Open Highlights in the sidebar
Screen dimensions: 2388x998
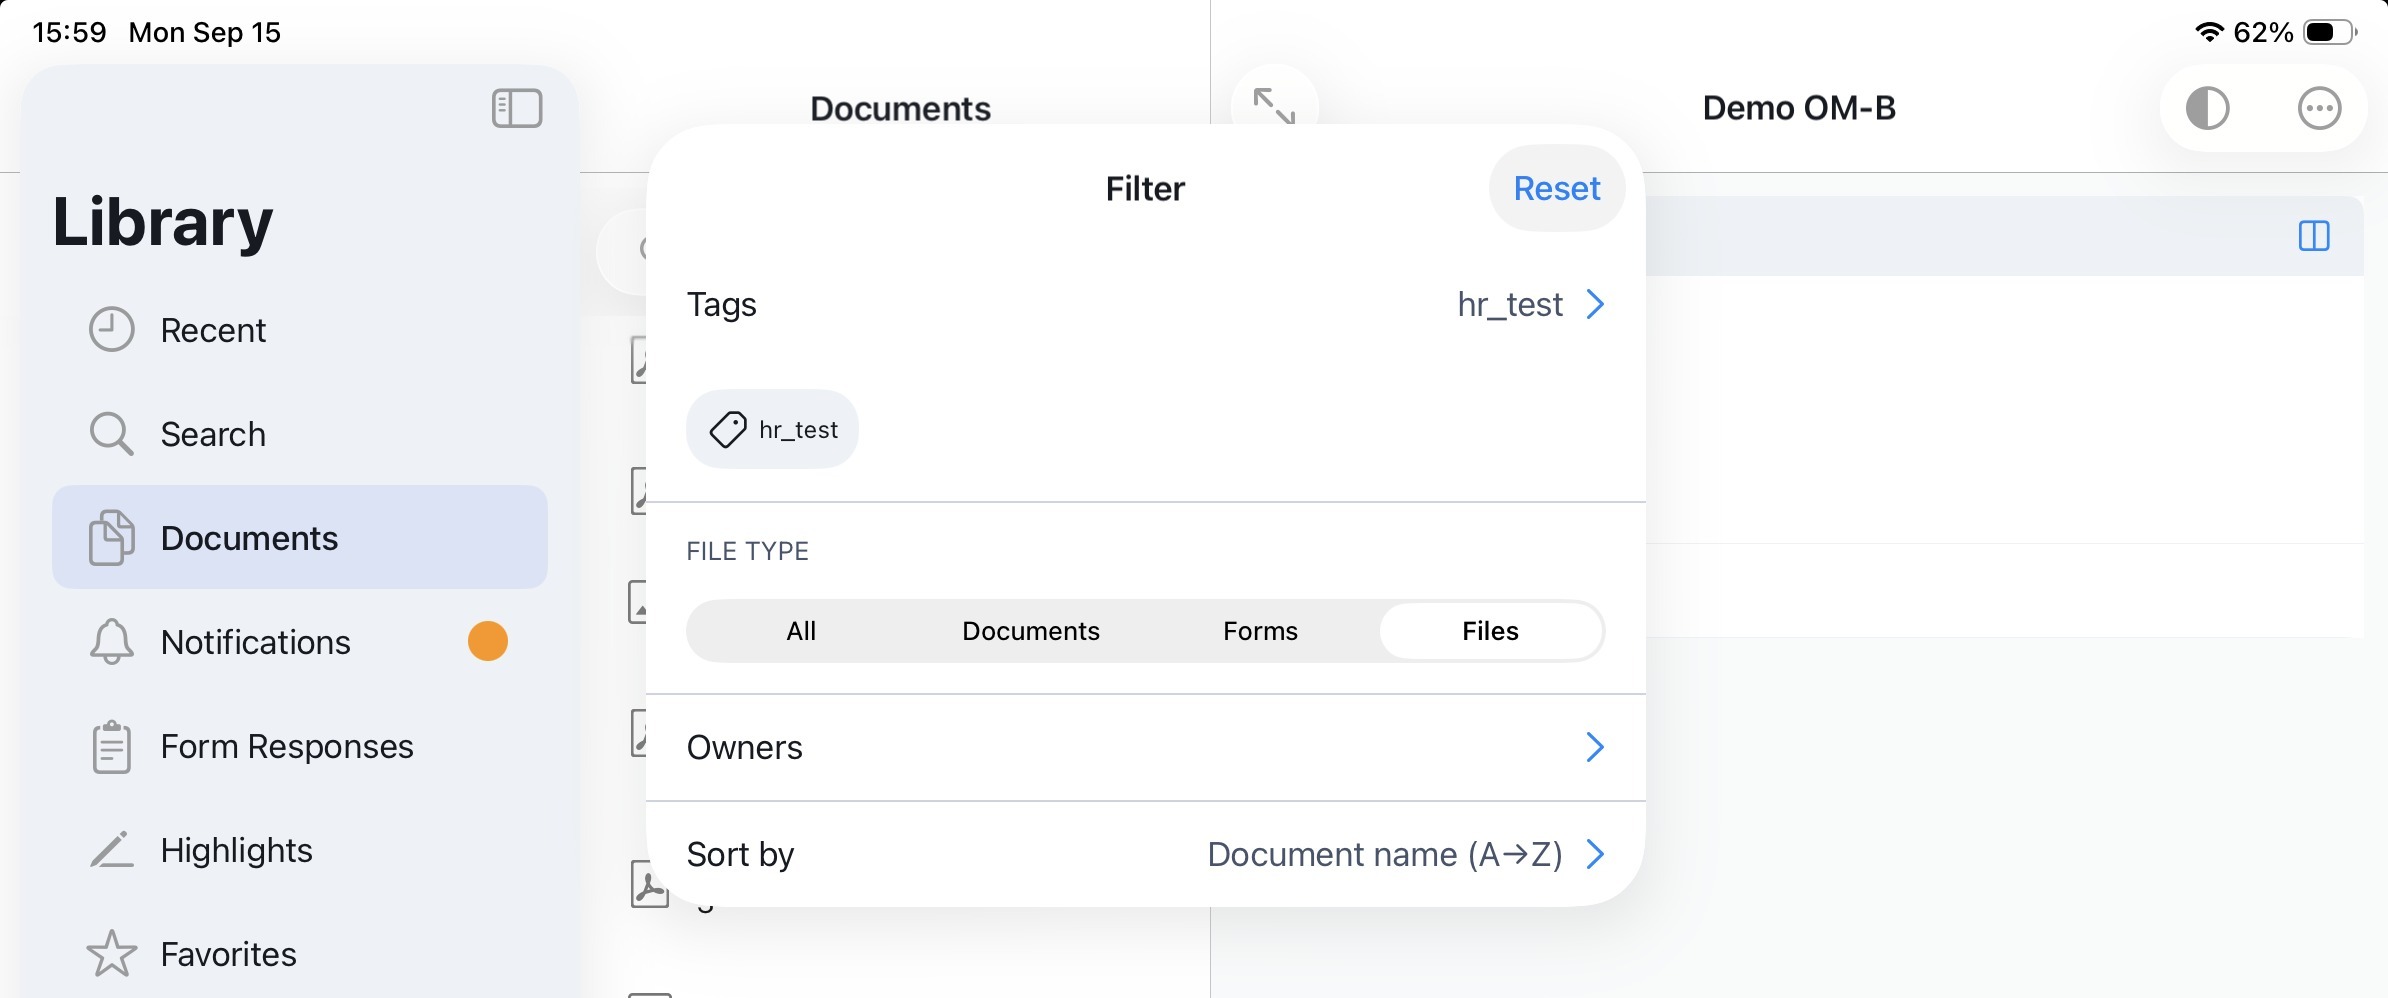[300, 850]
